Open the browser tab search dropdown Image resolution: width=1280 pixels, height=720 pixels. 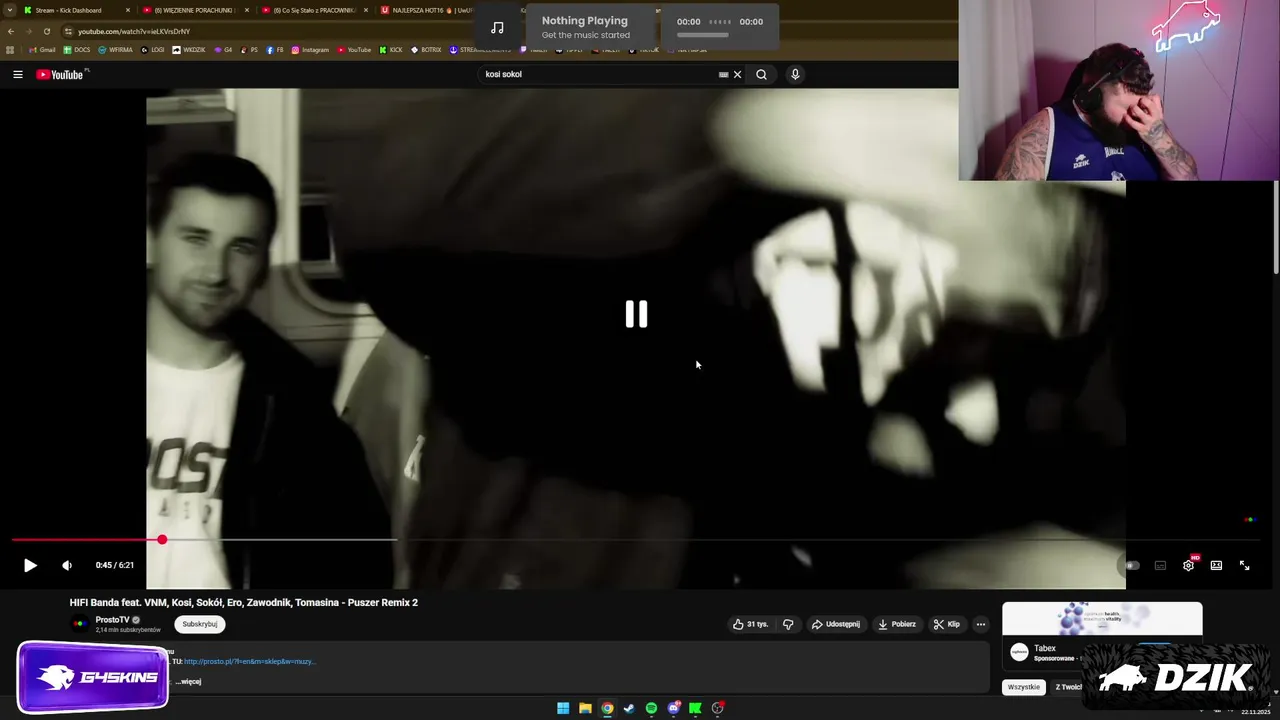coord(9,10)
